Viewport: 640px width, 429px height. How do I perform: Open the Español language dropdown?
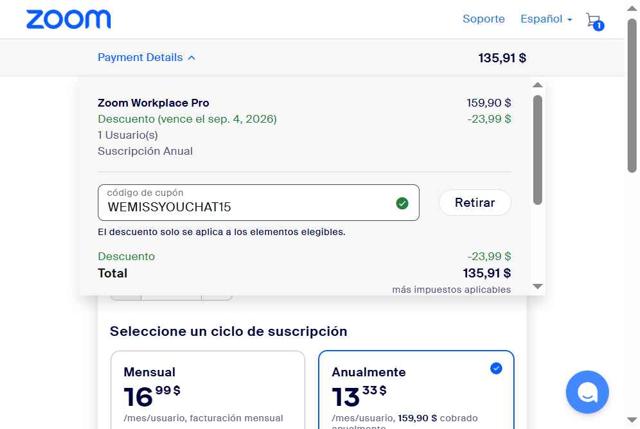(546, 19)
